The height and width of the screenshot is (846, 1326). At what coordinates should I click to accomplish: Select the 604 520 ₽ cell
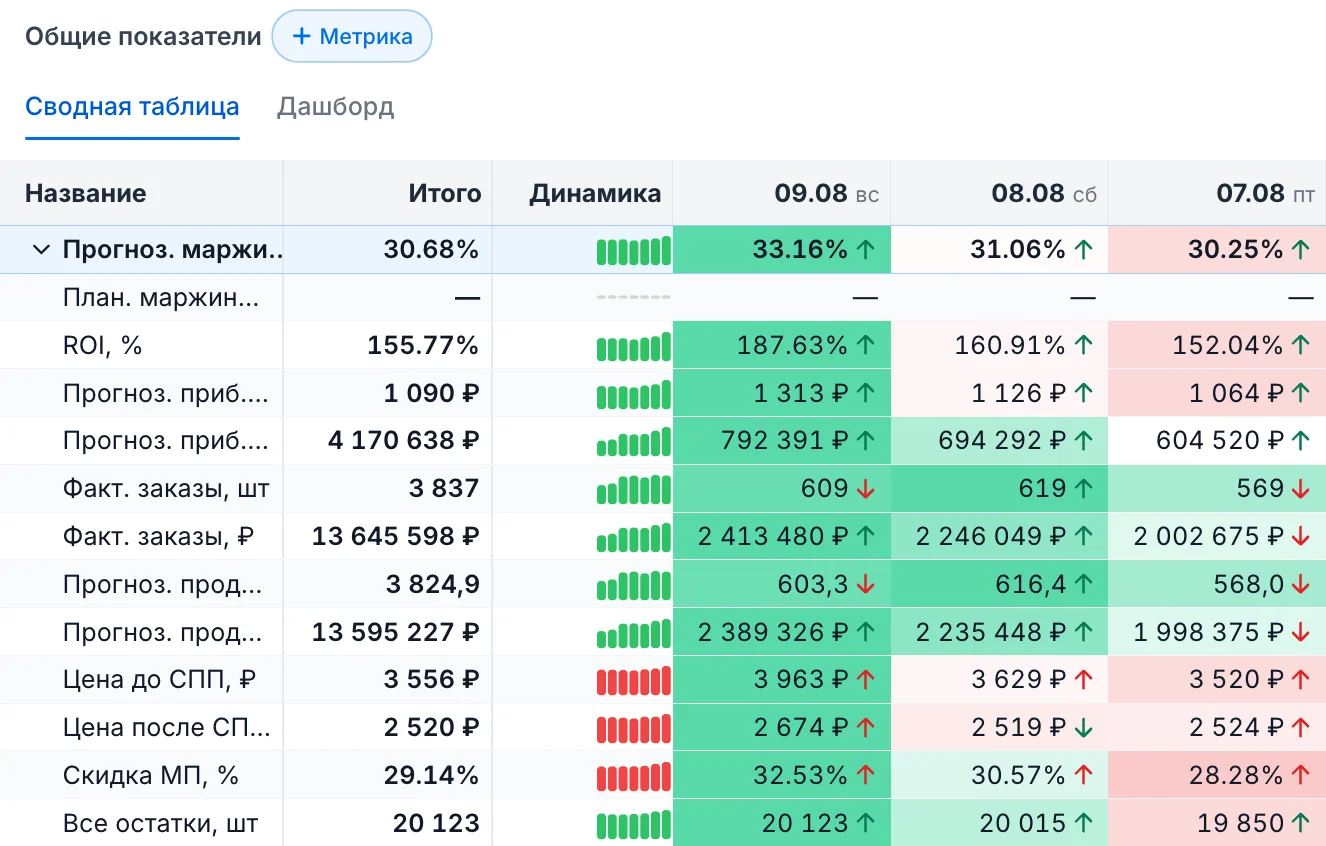pyautogui.click(x=1217, y=441)
